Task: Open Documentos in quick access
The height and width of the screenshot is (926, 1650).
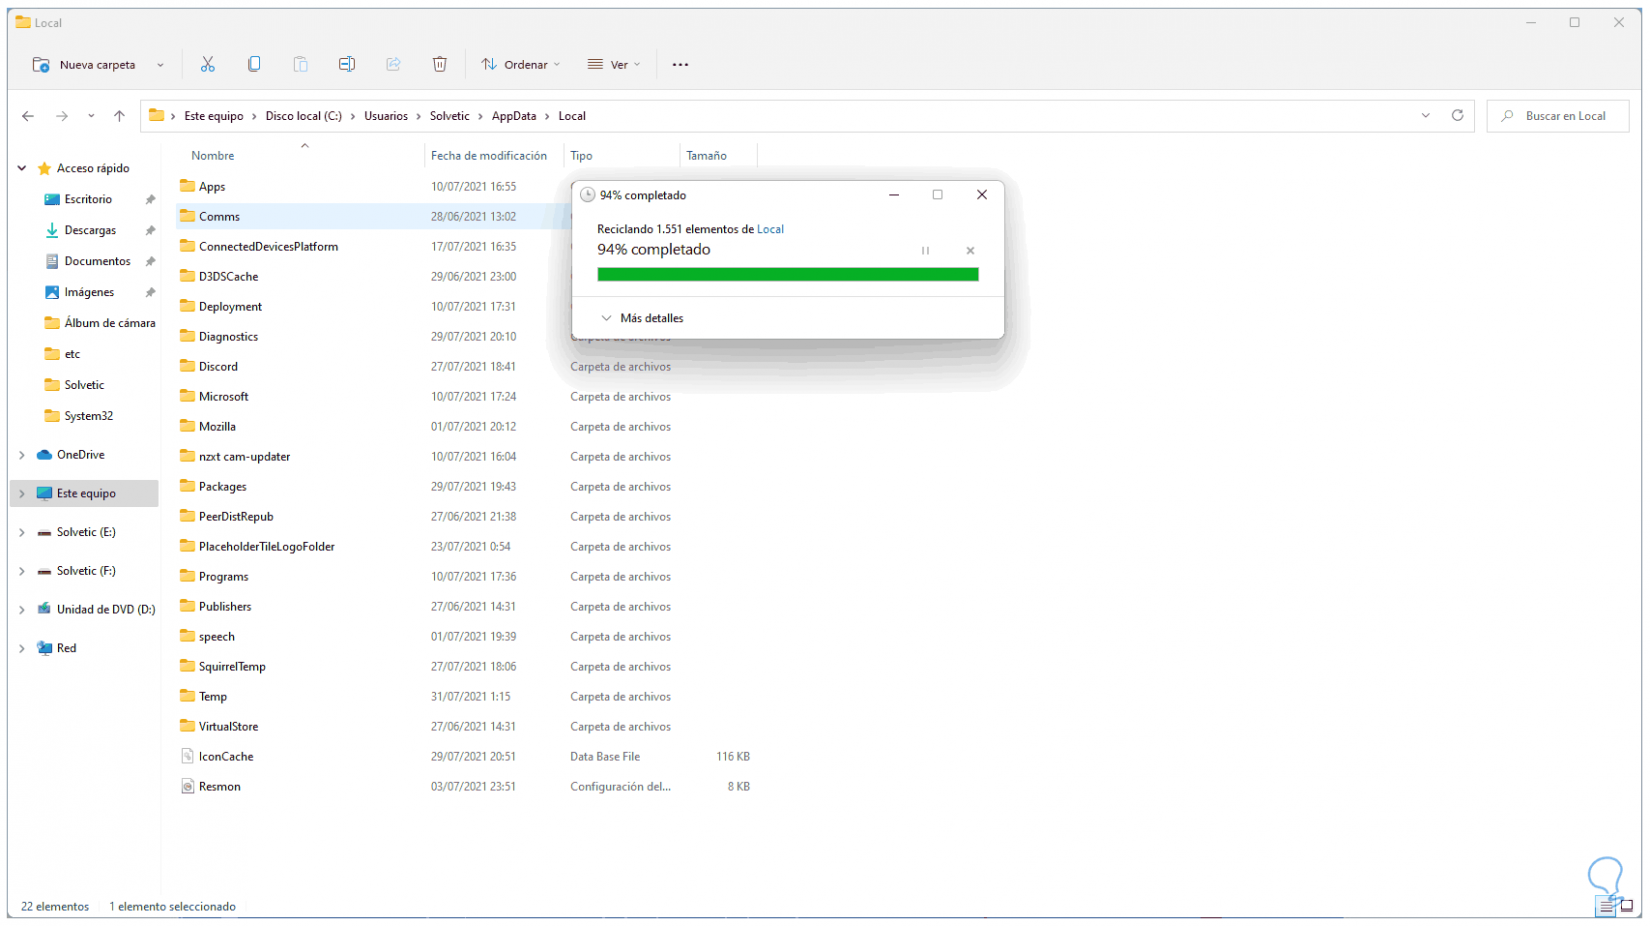Action: [97, 261]
